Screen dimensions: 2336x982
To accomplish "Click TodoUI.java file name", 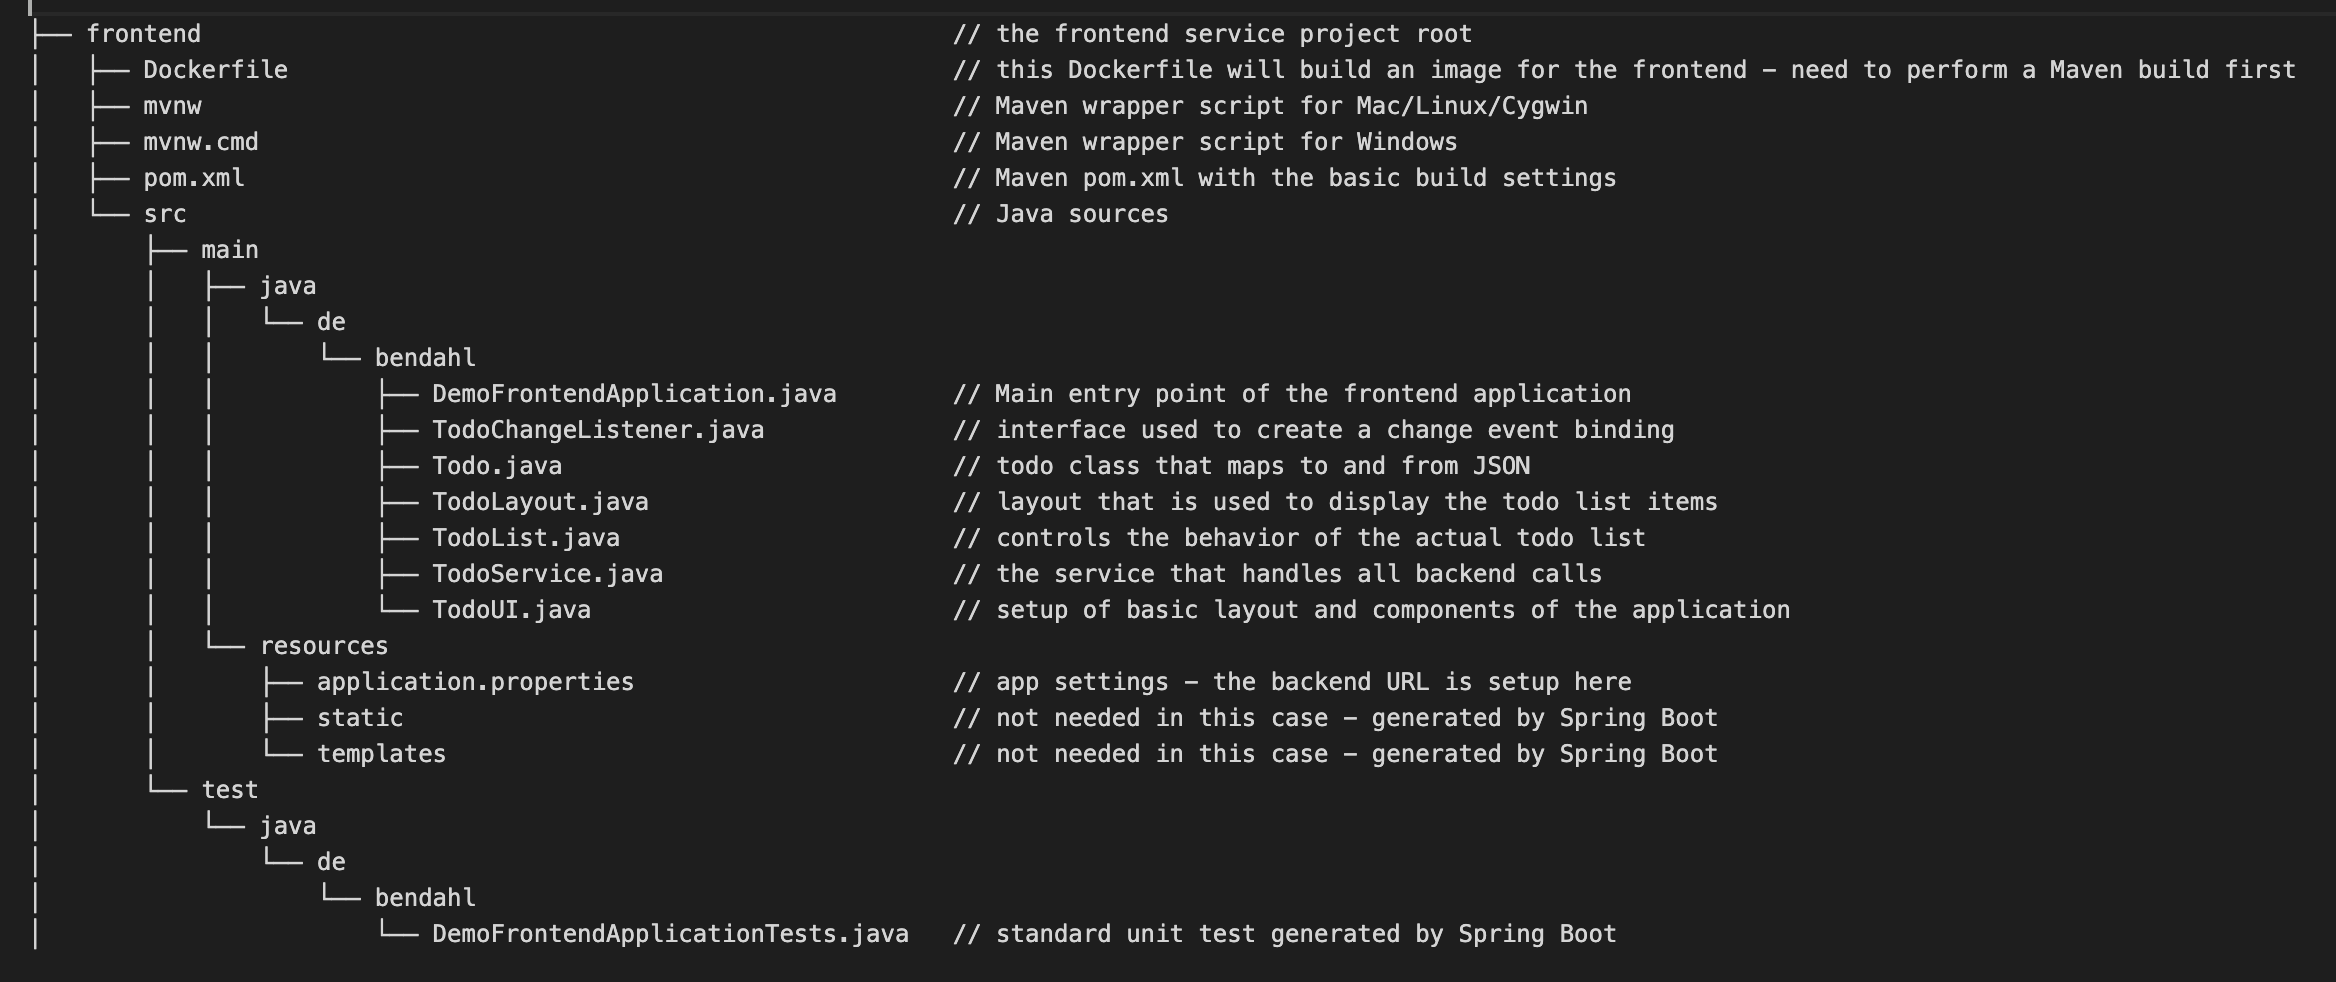I will tap(511, 610).
